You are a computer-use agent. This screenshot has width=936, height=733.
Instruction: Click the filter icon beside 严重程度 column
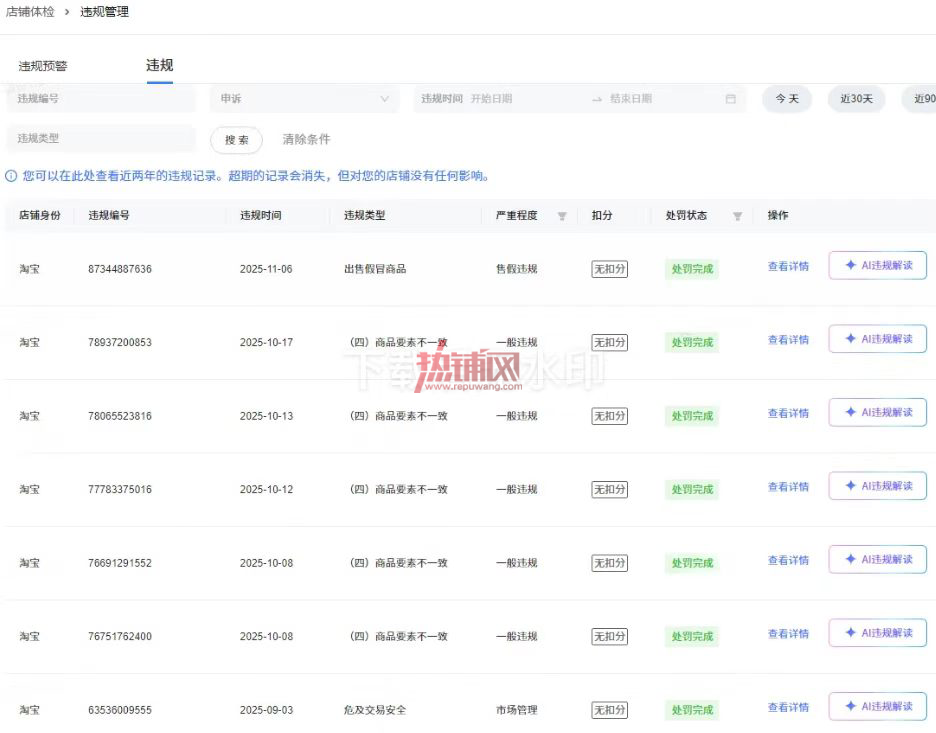click(x=562, y=216)
